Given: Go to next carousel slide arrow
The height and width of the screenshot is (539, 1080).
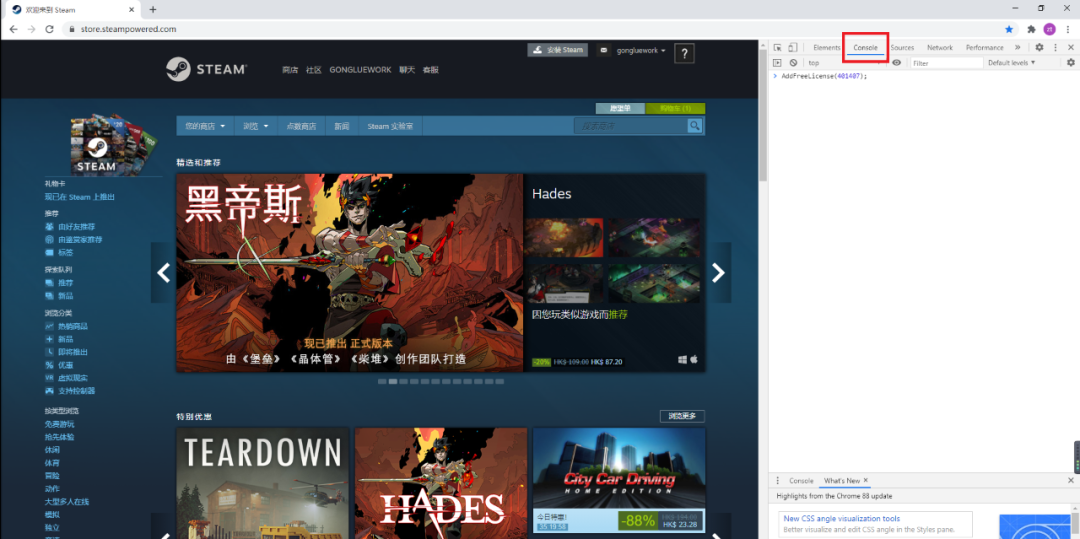Looking at the screenshot, I should click(x=718, y=273).
